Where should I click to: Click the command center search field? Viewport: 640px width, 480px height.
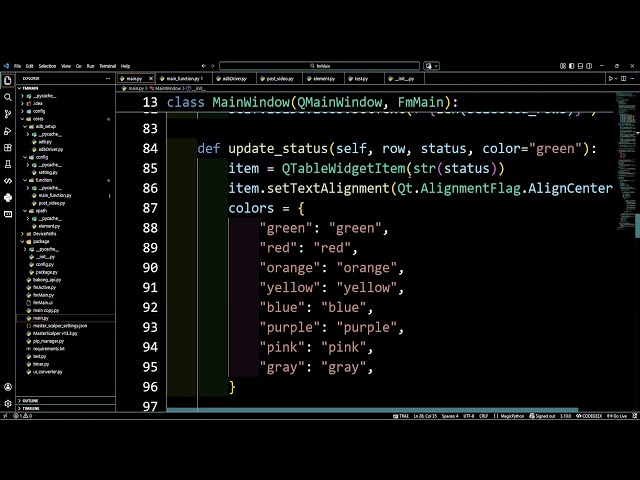[319, 66]
